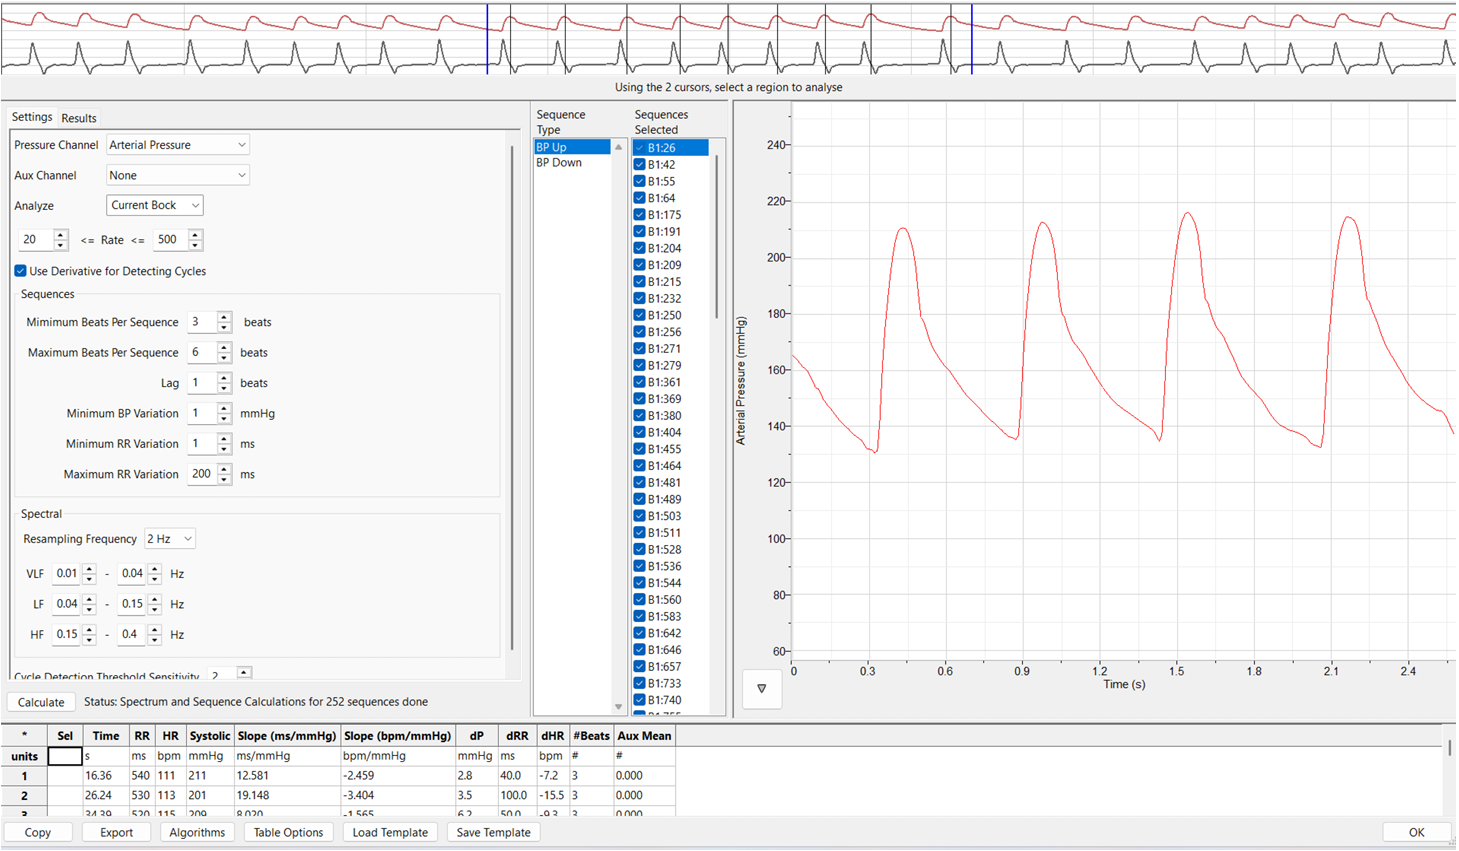Open the Pressure Channel dropdown
The image size is (1459, 851).
click(x=177, y=145)
